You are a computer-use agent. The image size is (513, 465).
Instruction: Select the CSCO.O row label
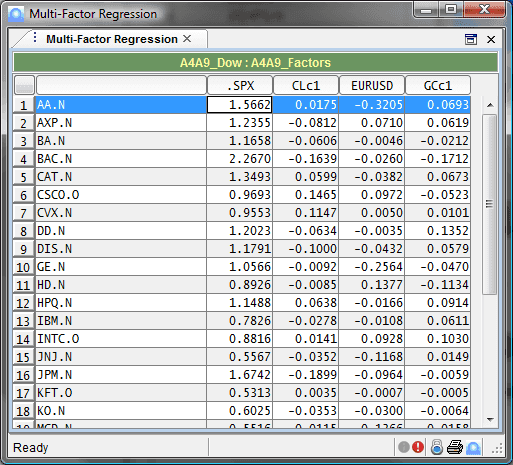click(121, 195)
